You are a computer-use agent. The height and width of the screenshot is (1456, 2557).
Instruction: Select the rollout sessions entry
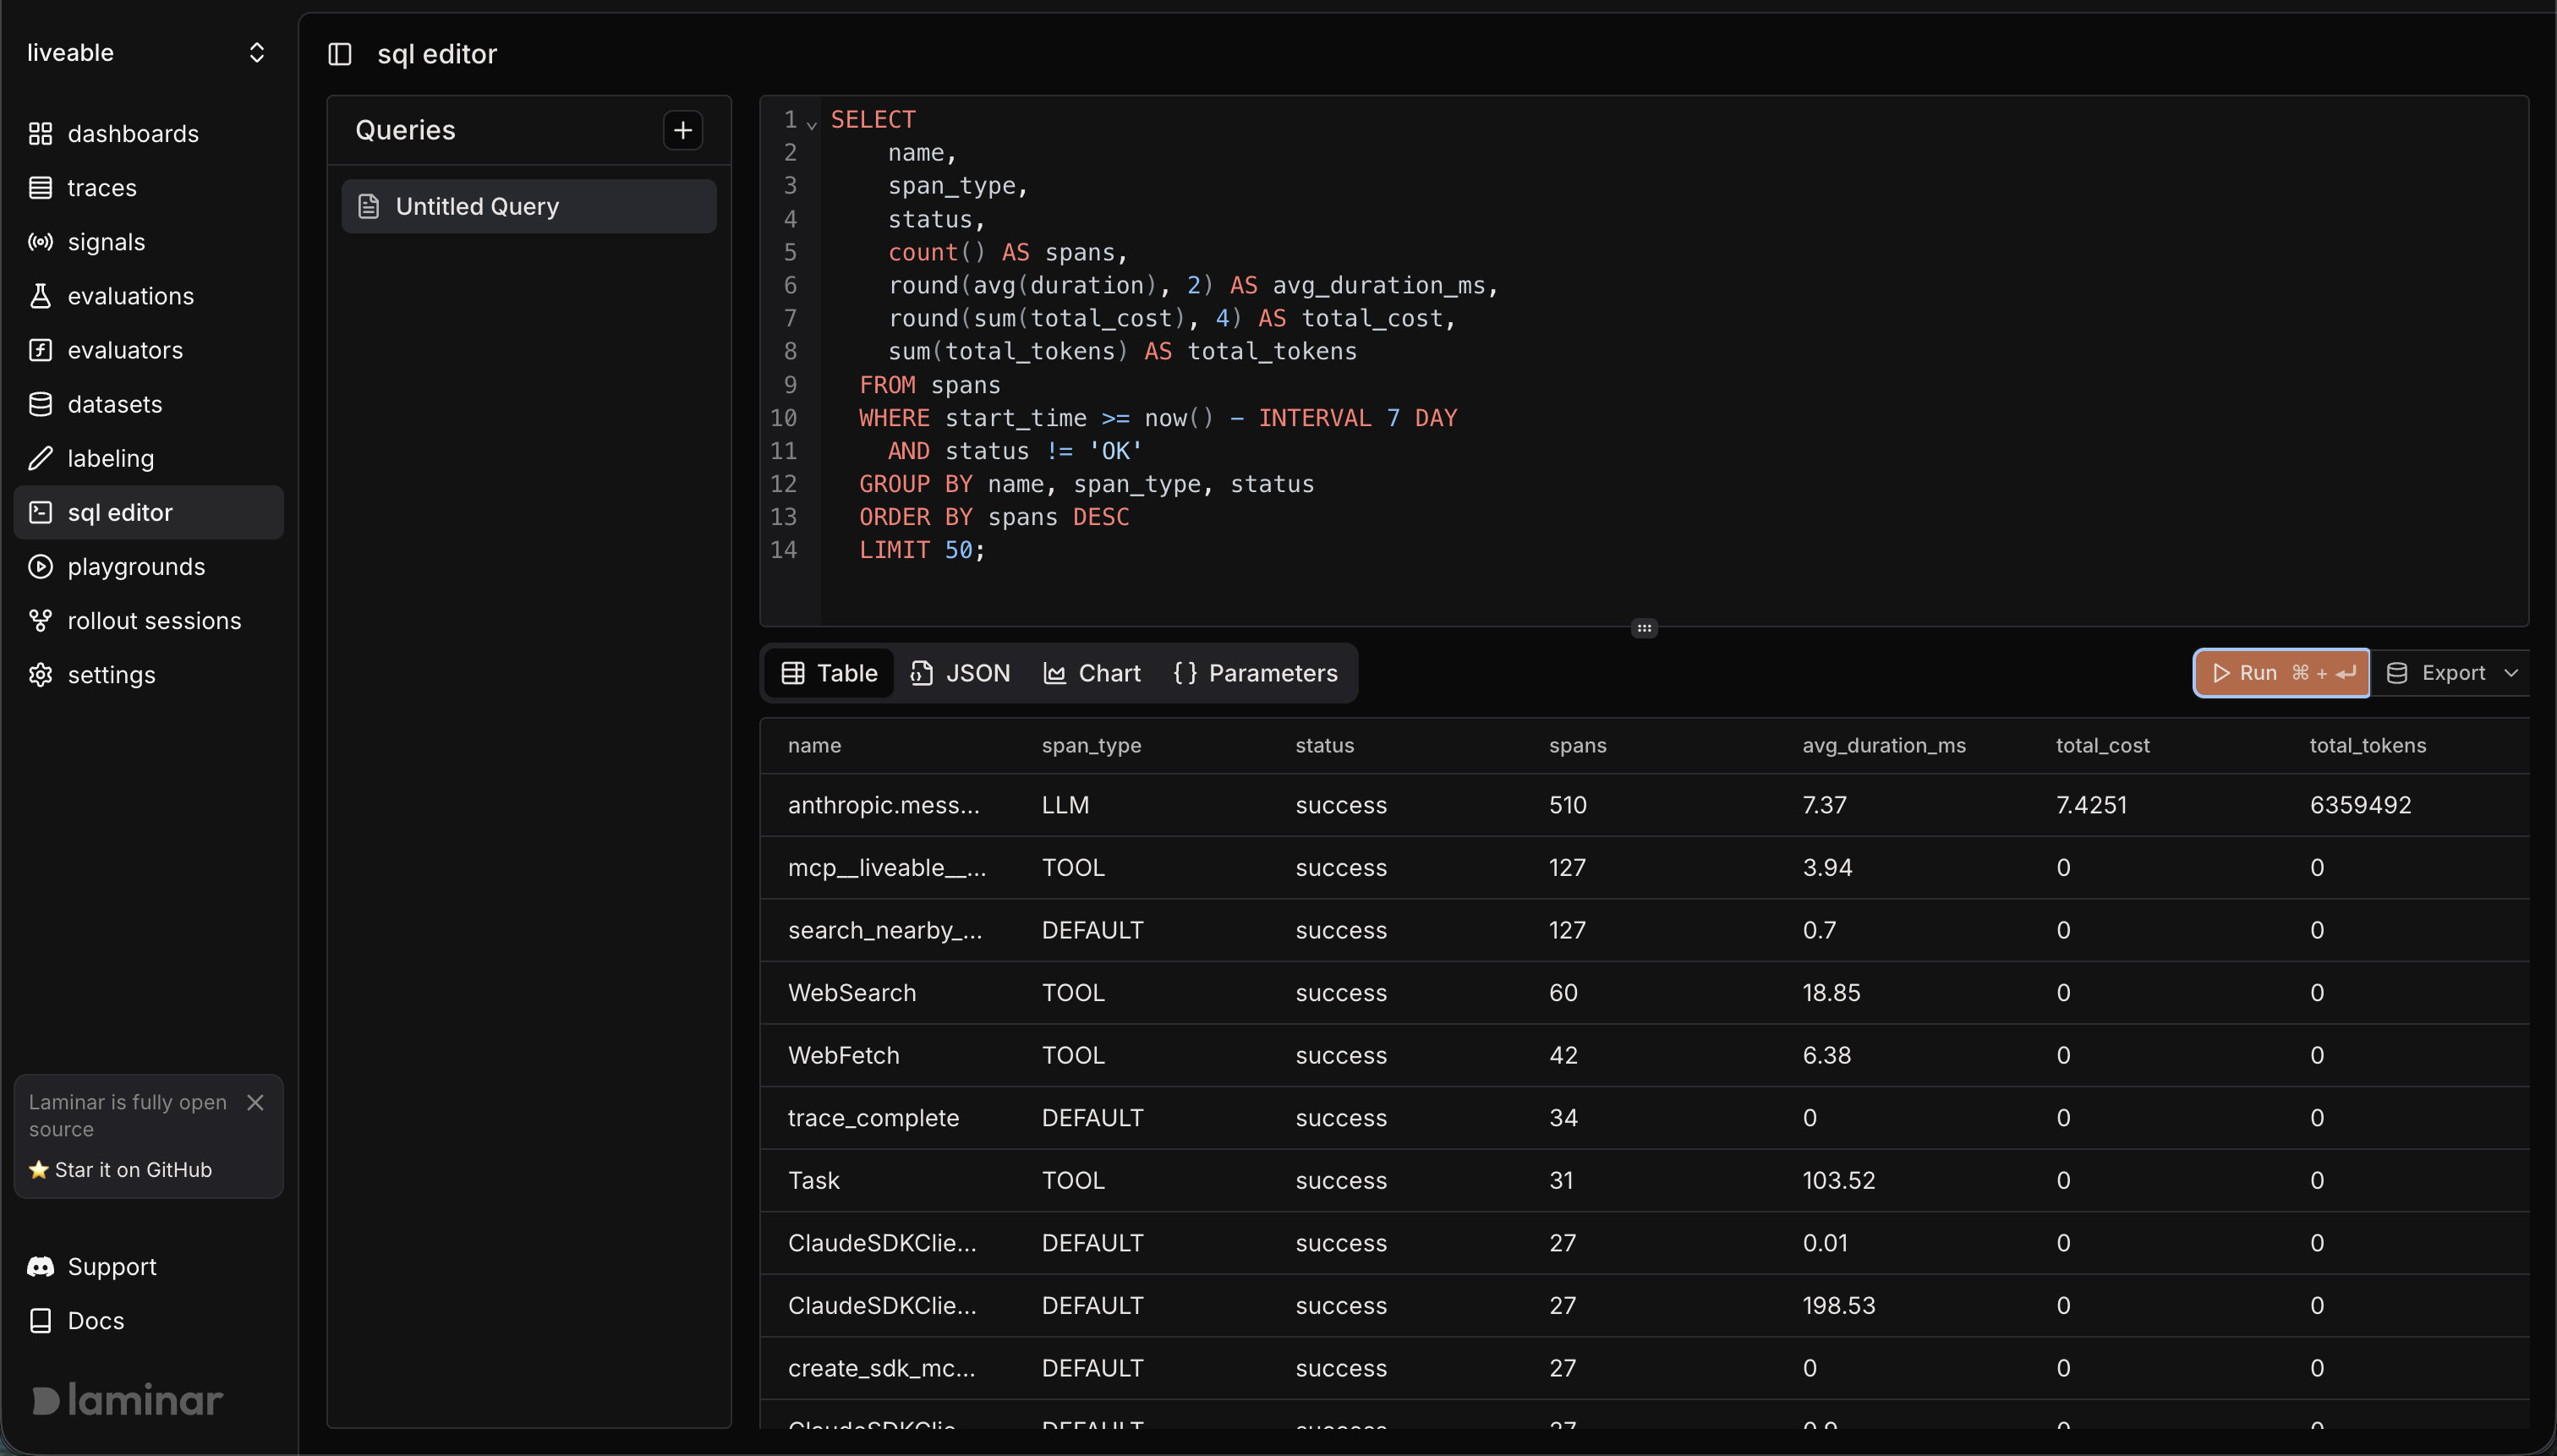click(154, 620)
